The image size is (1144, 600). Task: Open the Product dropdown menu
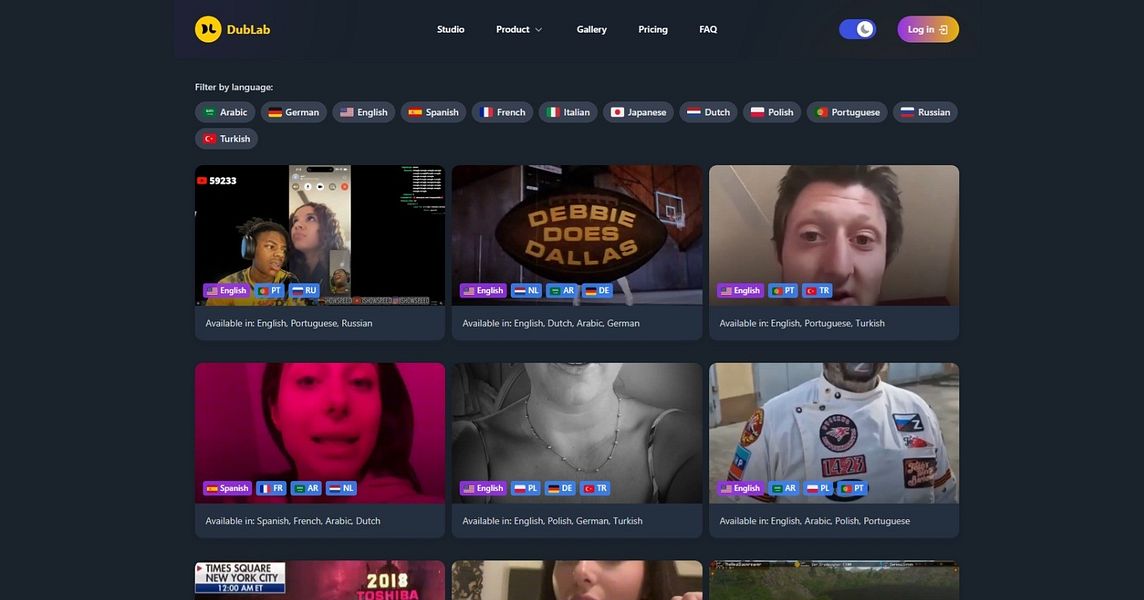tap(518, 29)
